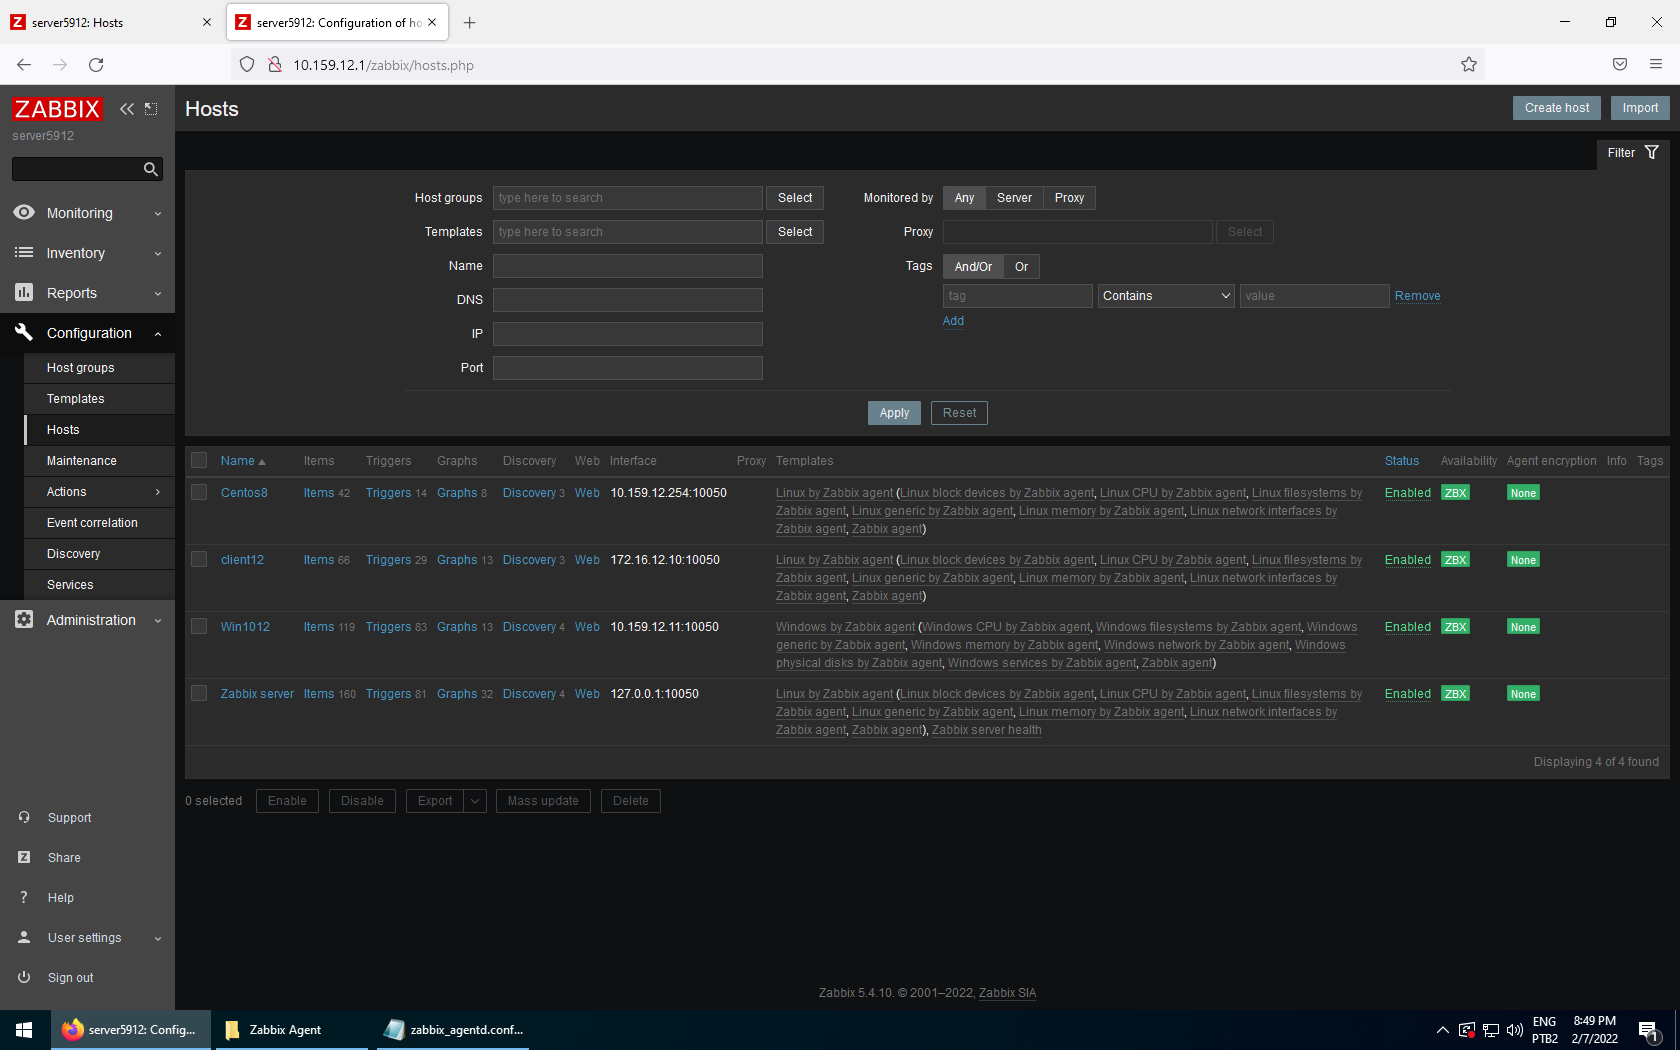1680x1050 pixels.
Task: Click the Create host button
Action: tap(1556, 108)
